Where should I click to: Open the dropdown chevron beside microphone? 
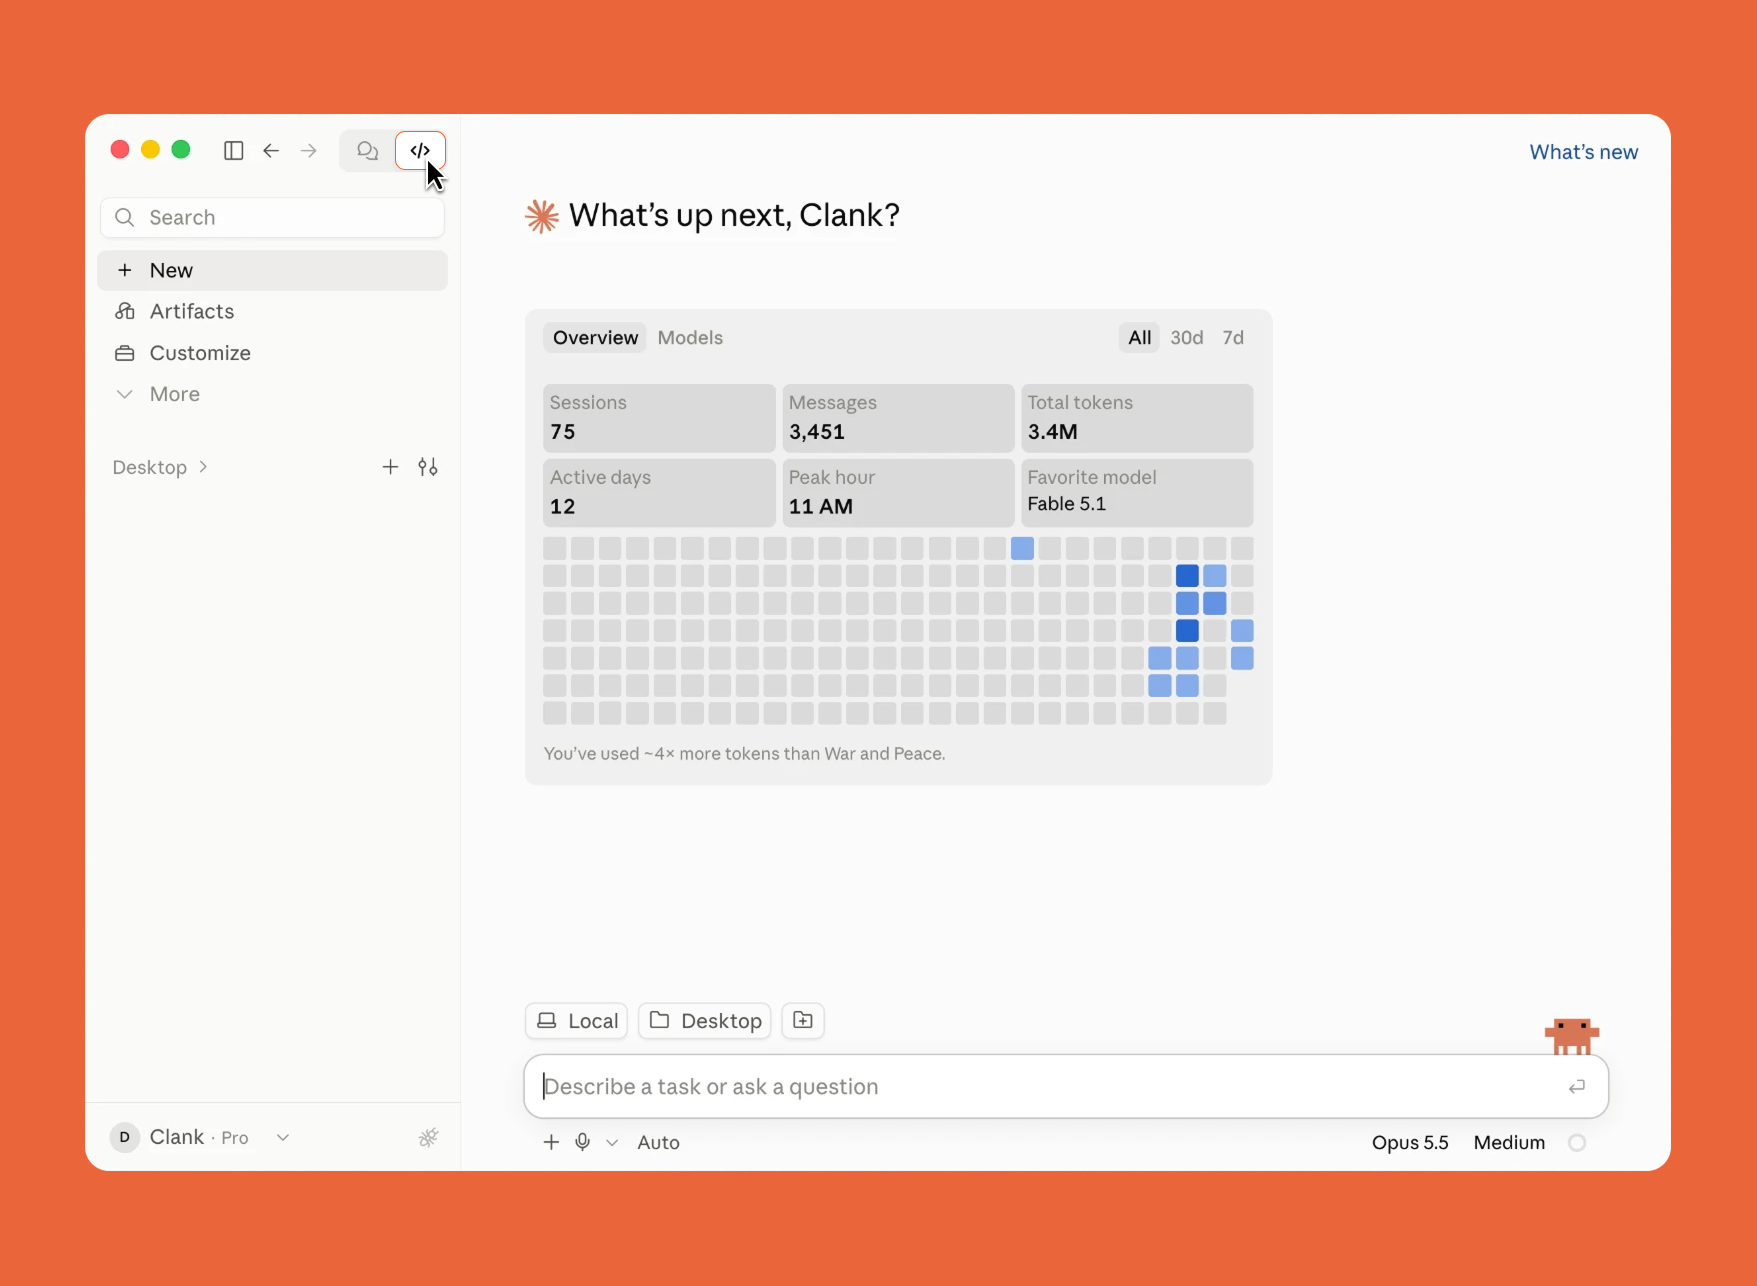click(x=612, y=1142)
